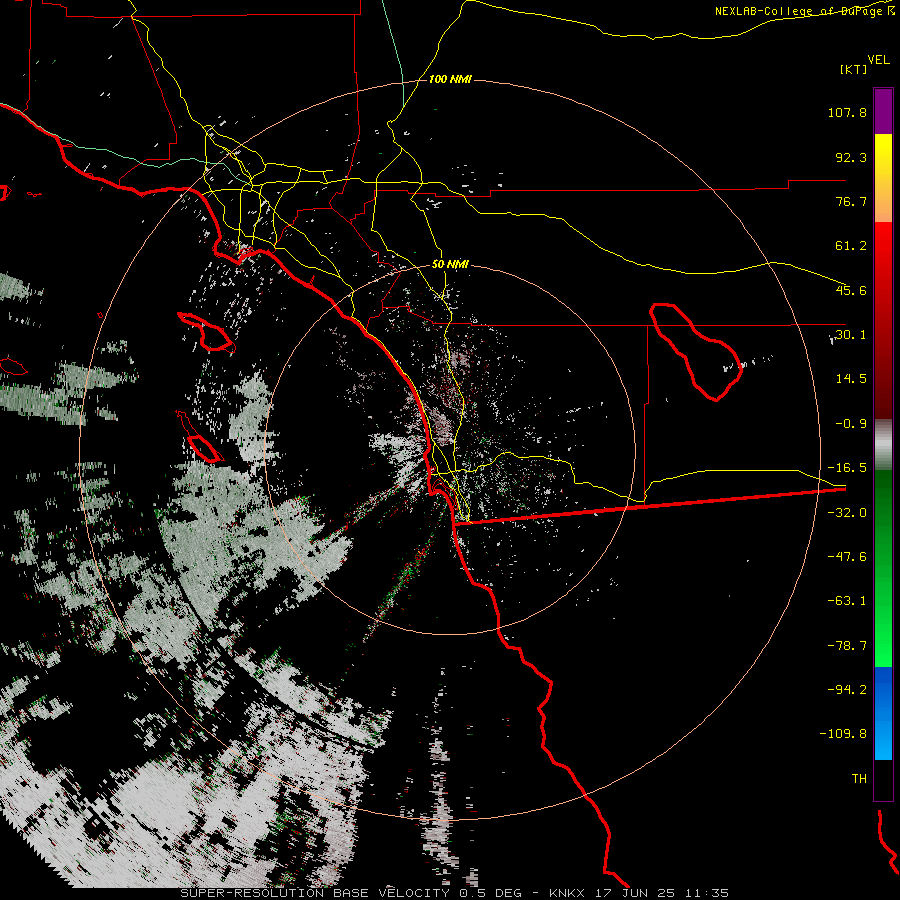Select the 76.7 legend value
The height and width of the screenshot is (900, 900).
pos(851,201)
